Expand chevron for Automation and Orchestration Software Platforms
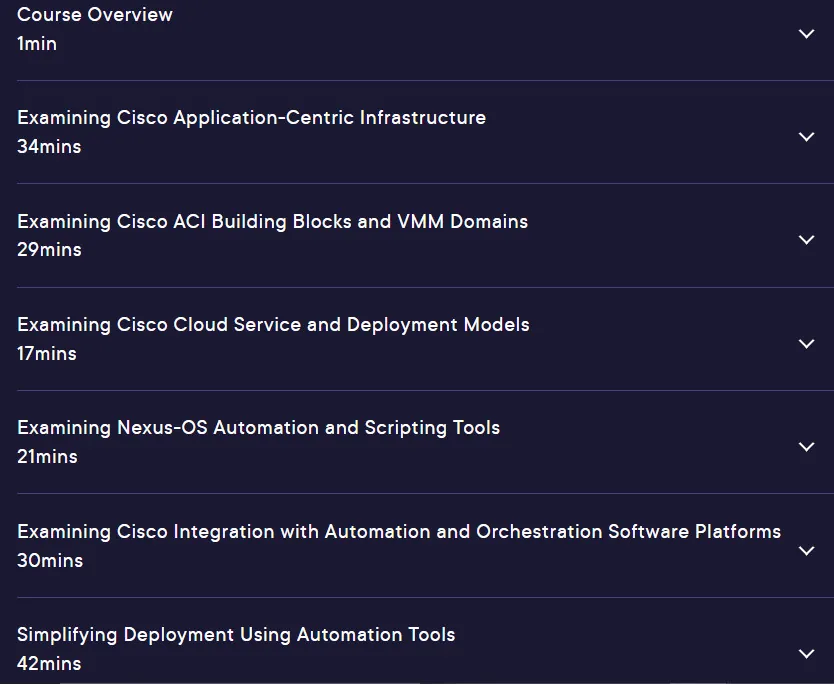834x684 pixels. (806, 550)
